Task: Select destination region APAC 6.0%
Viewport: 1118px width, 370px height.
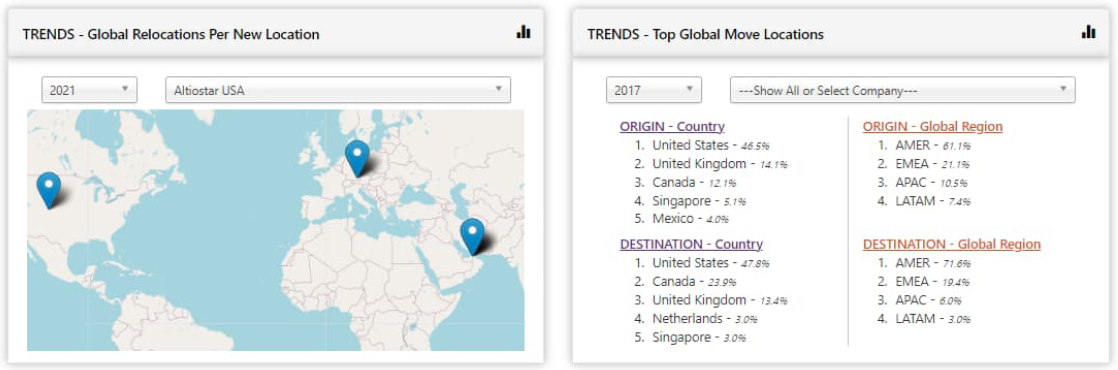Action: click(929, 300)
